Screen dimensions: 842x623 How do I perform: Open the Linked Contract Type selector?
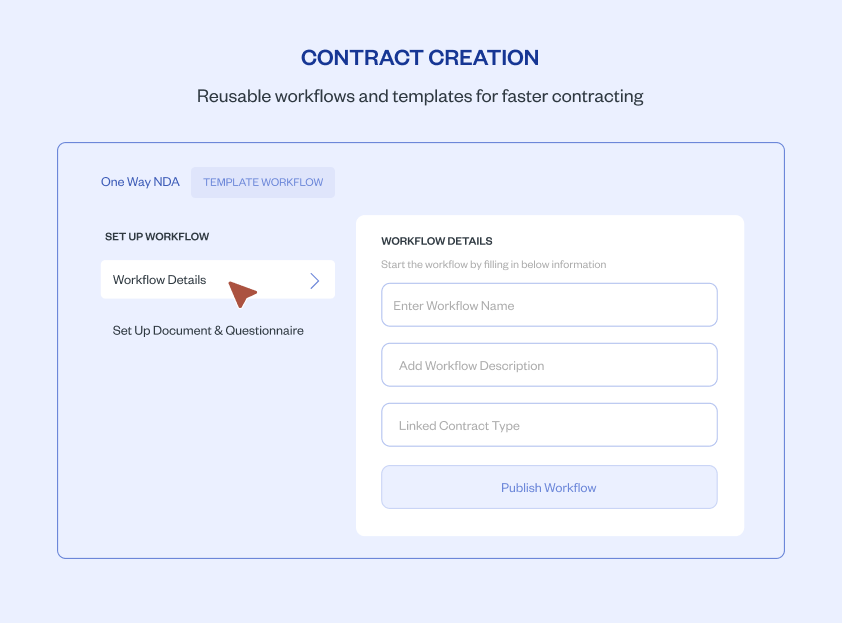pyautogui.click(x=548, y=425)
